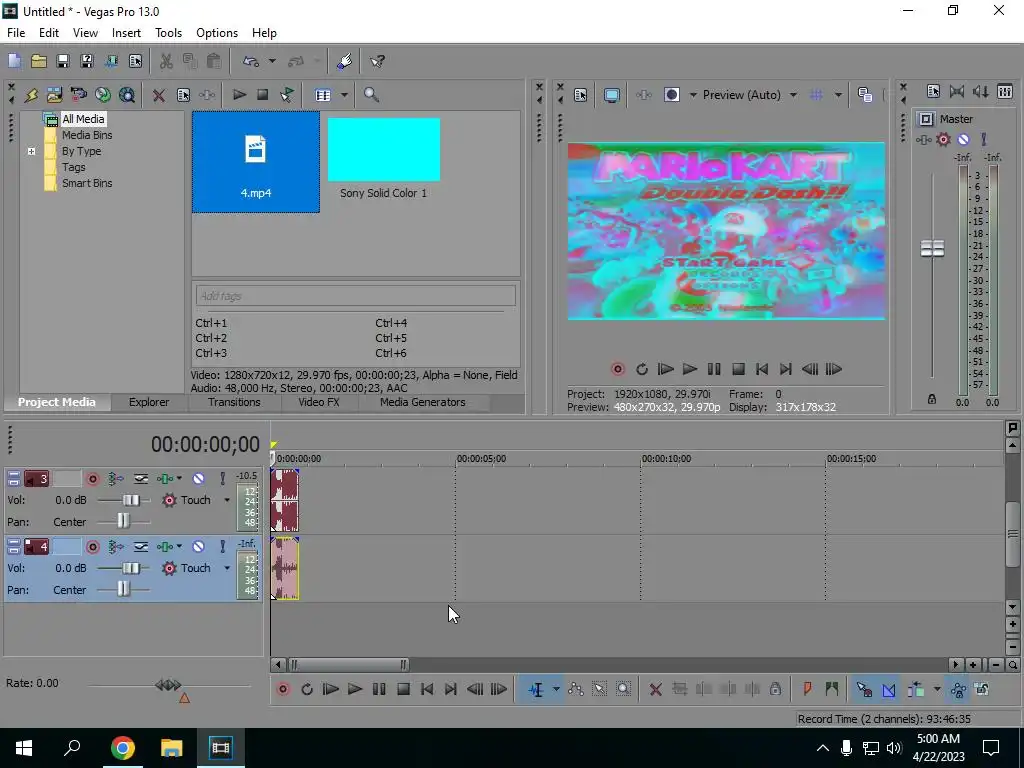Screen dimensions: 1024x768
Task: Open track 3 automation mode Touch dropdown
Action: coord(227,500)
